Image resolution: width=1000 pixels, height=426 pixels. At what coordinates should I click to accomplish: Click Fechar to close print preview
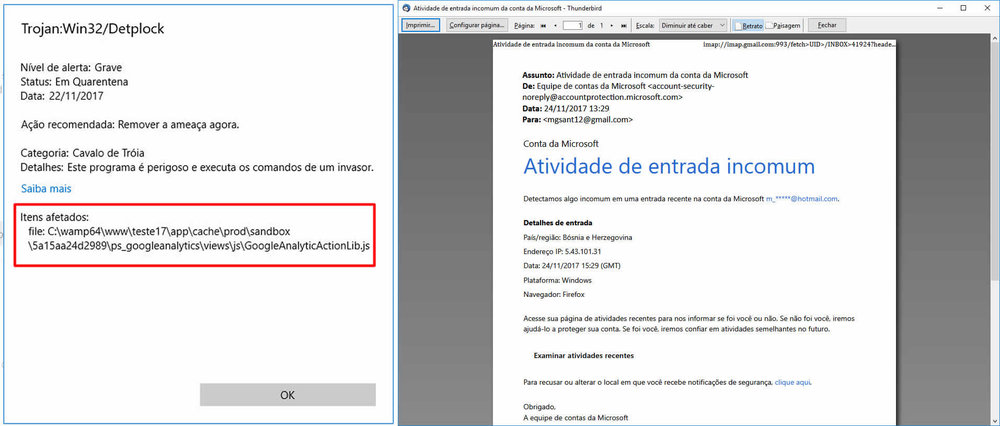click(x=827, y=26)
